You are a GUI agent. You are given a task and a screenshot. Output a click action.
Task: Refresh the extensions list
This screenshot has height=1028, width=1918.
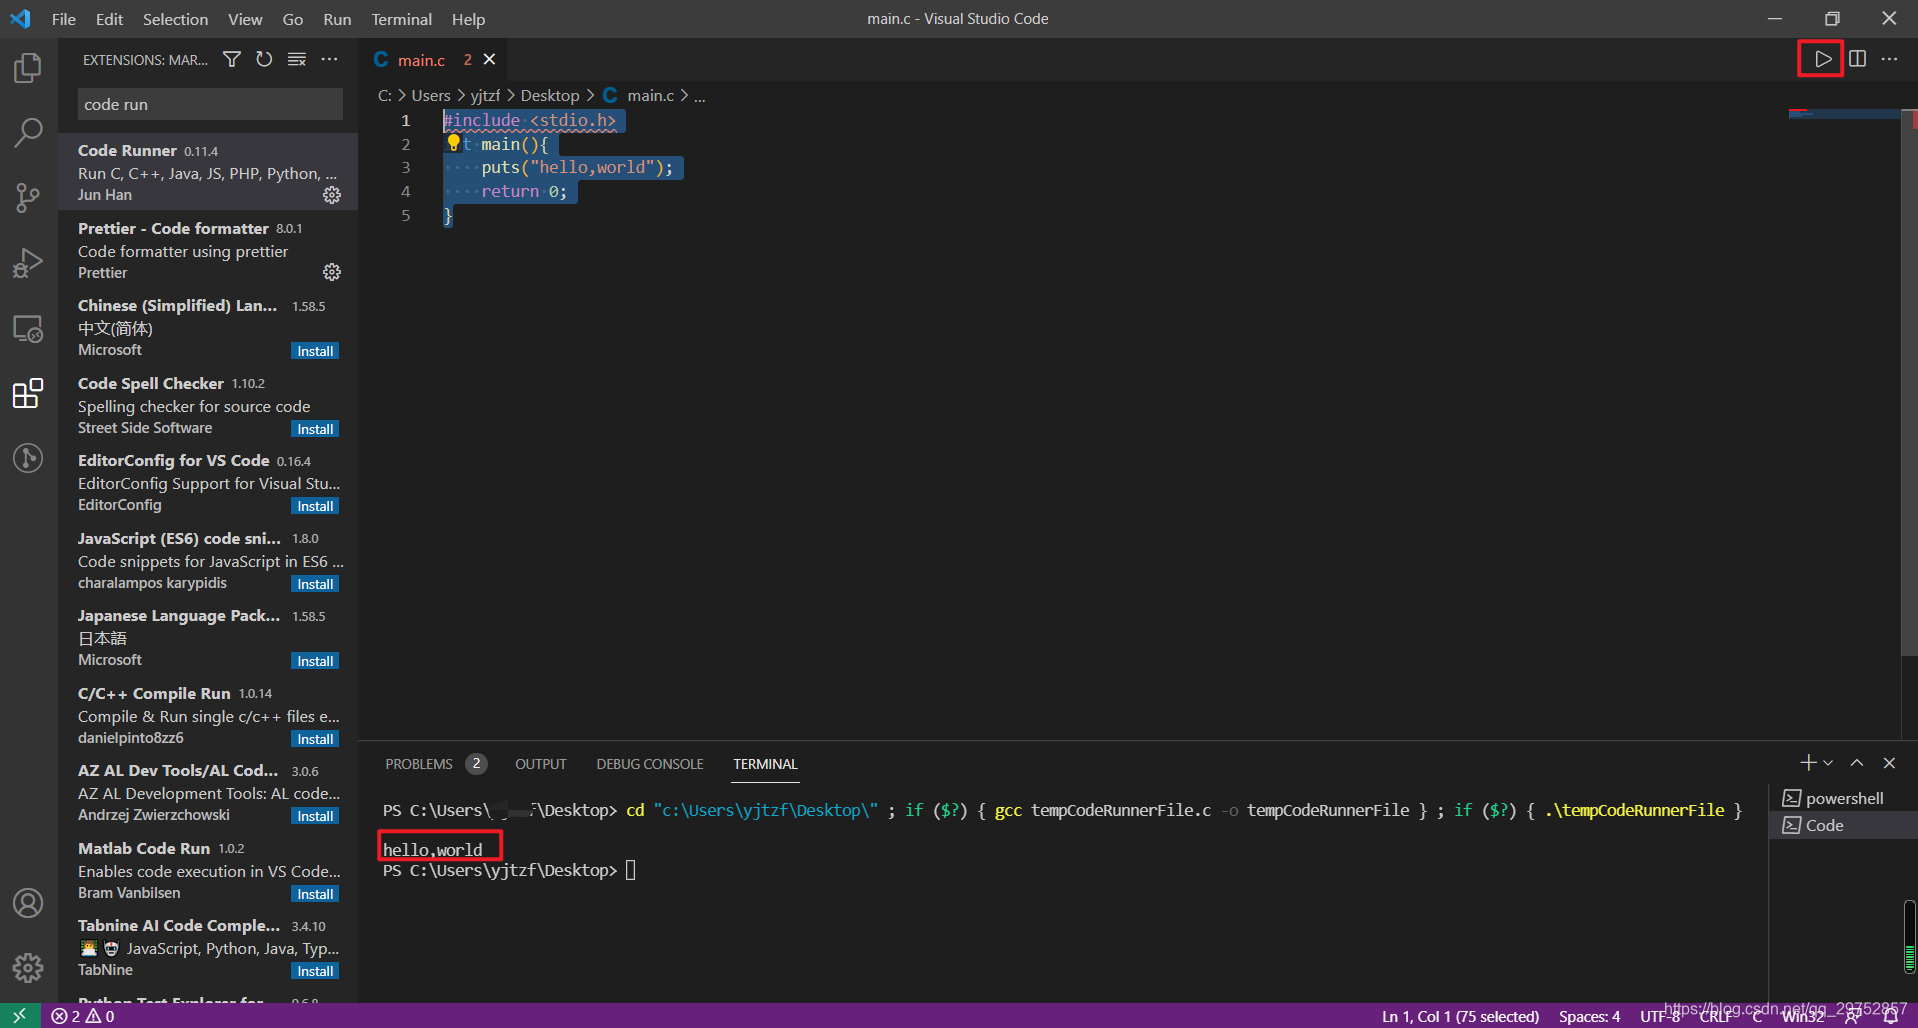pyautogui.click(x=264, y=59)
